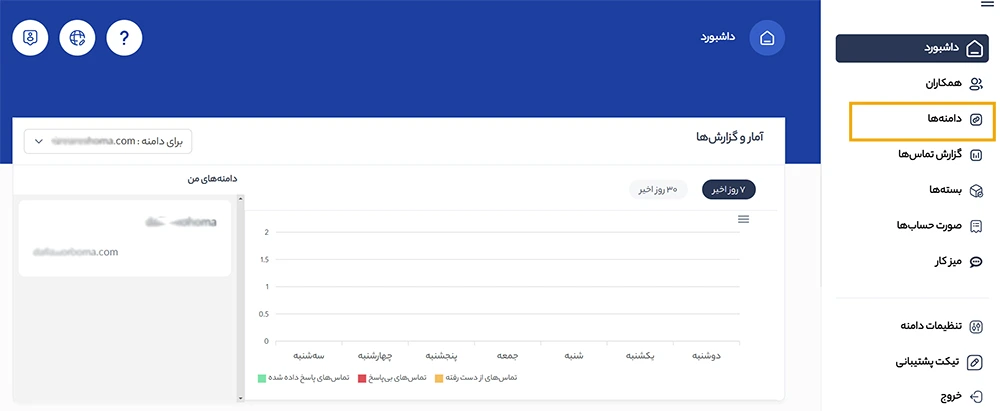The image size is (1000, 411).
Task: Toggle the orange تماس‌های از دست رفته legend
Action: point(476,378)
